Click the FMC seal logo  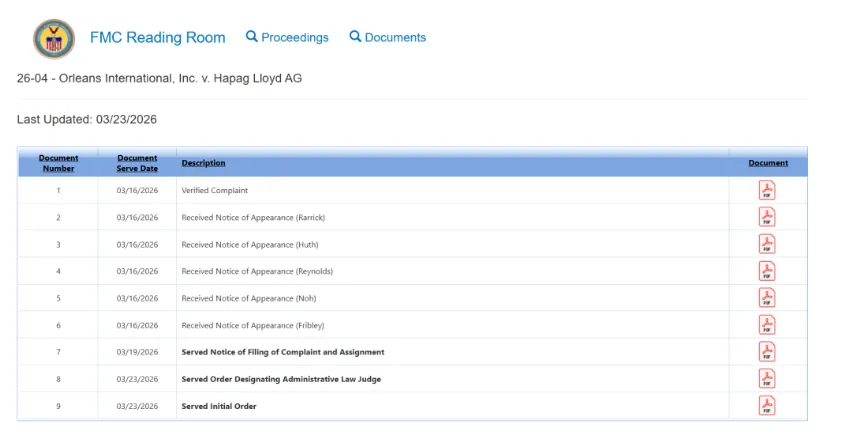pyautogui.click(x=54, y=38)
